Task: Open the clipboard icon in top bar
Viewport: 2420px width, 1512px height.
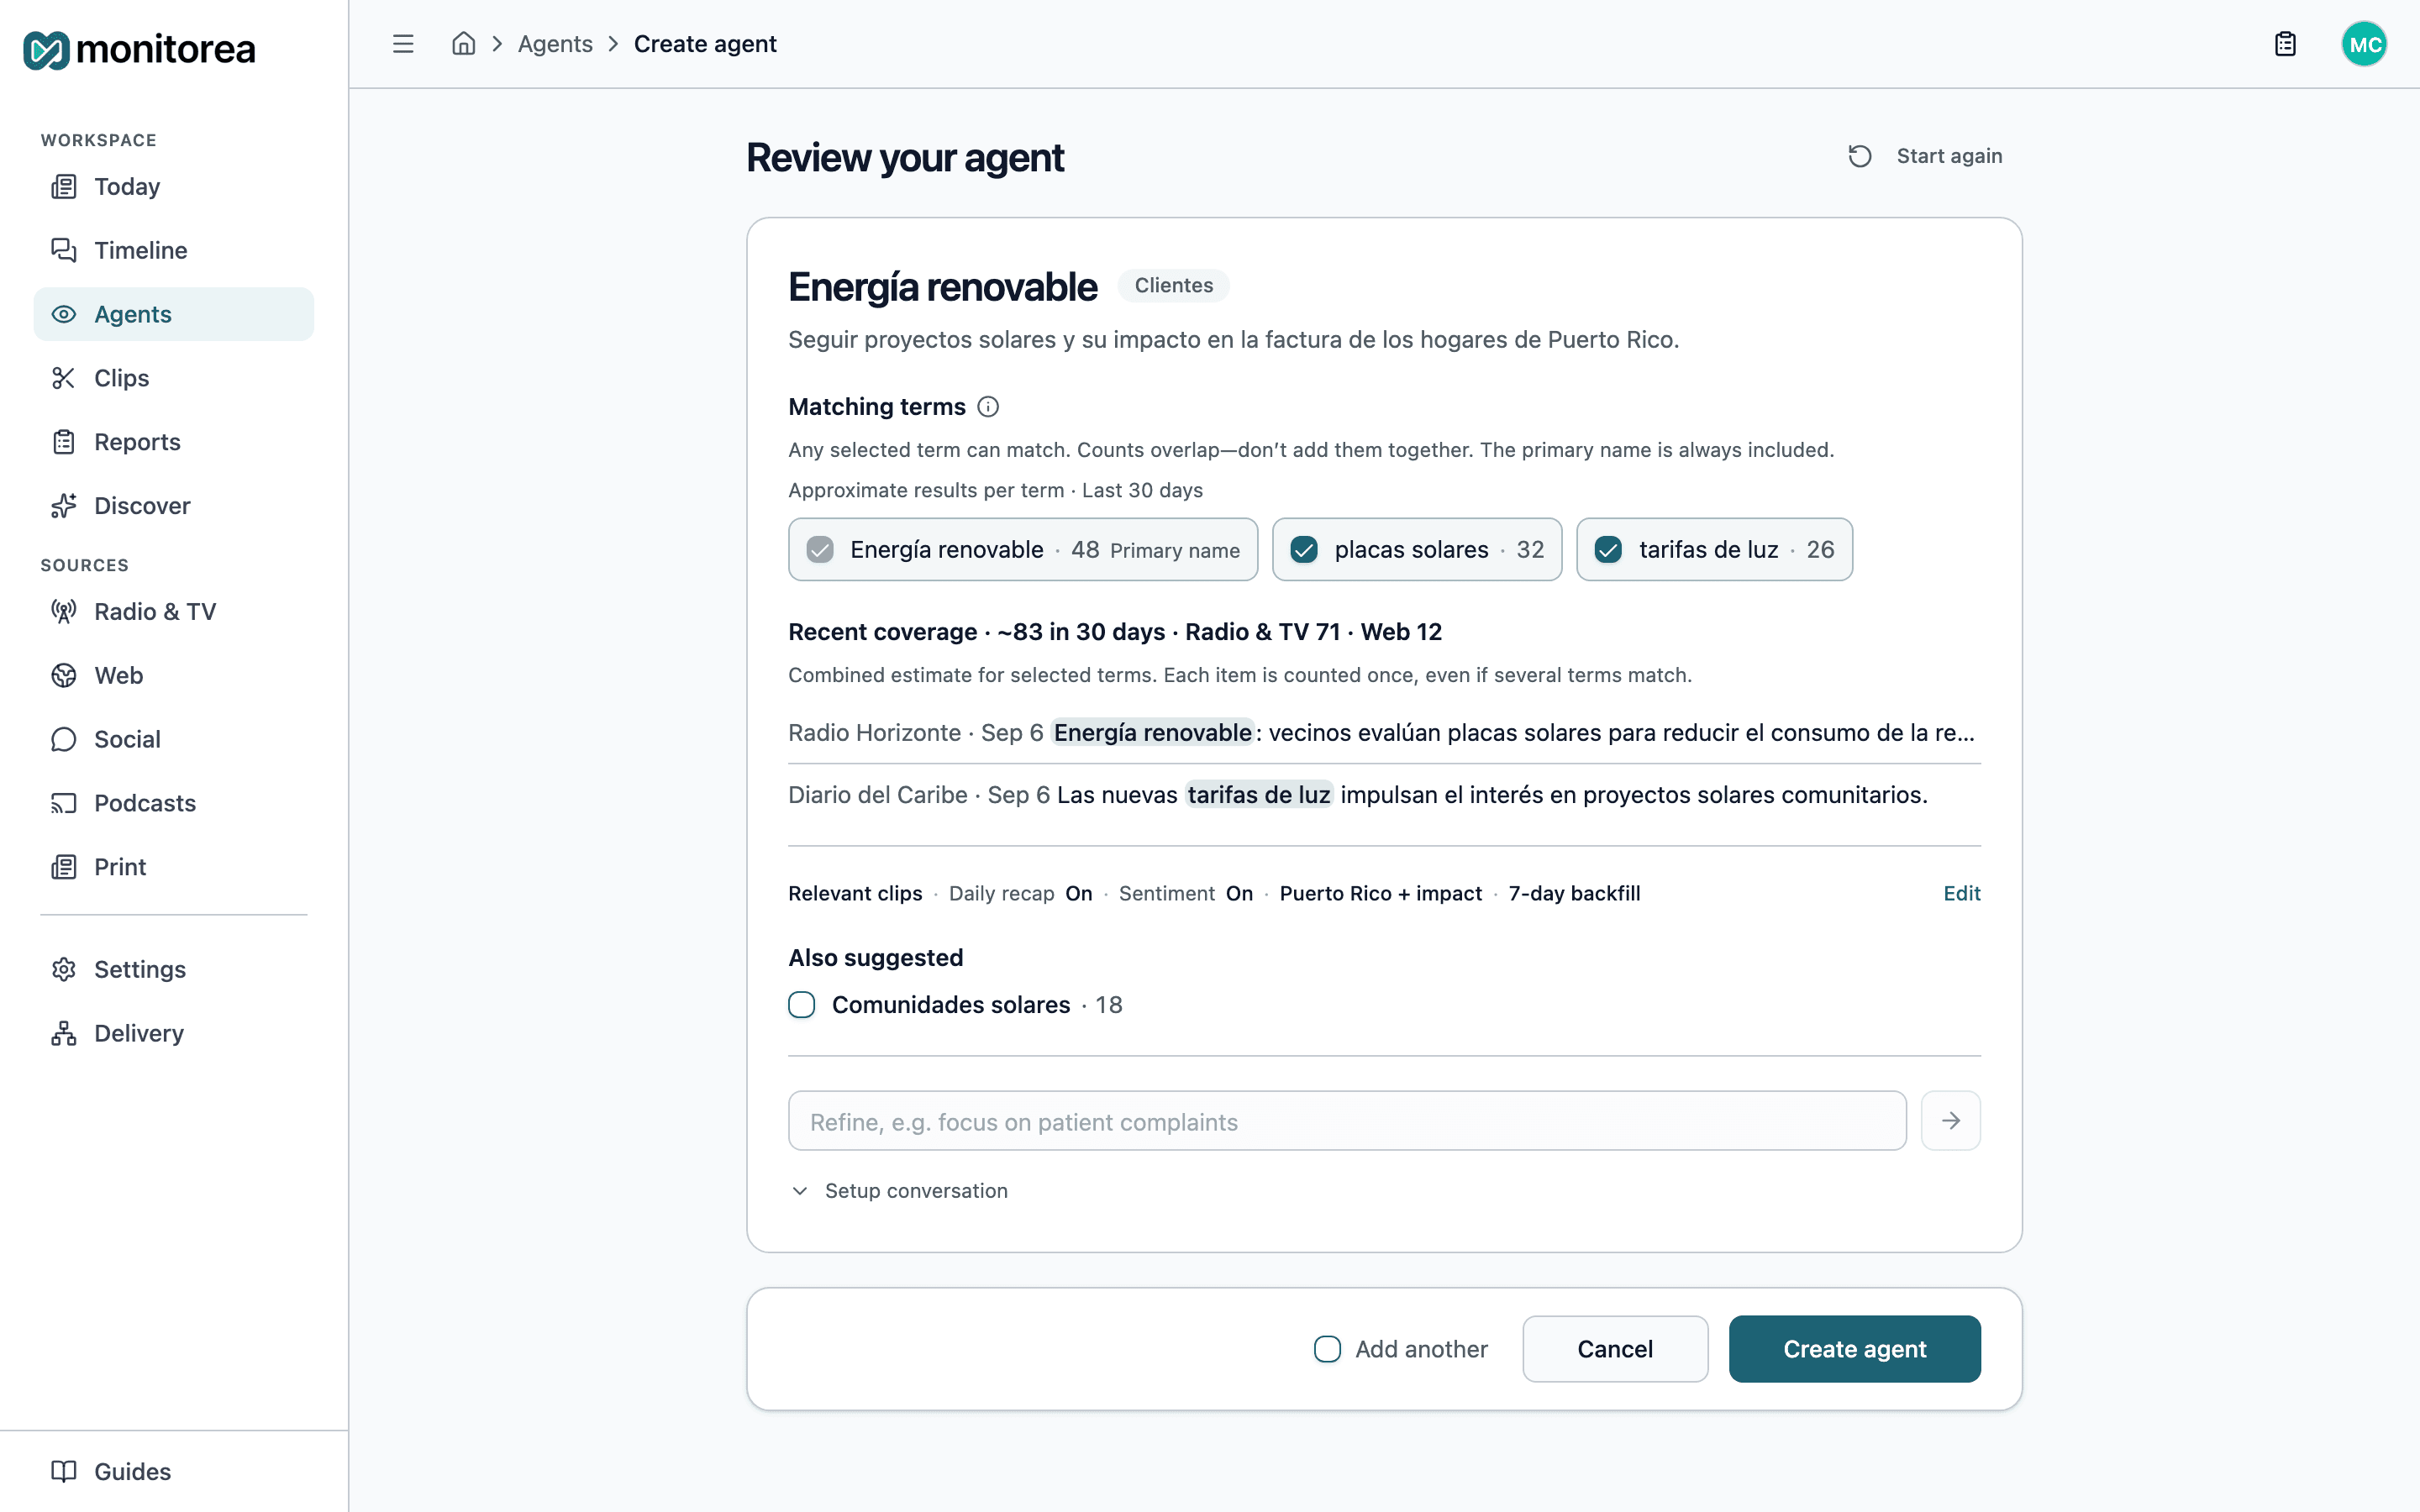Action: pyautogui.click(x=2285, y=44)
